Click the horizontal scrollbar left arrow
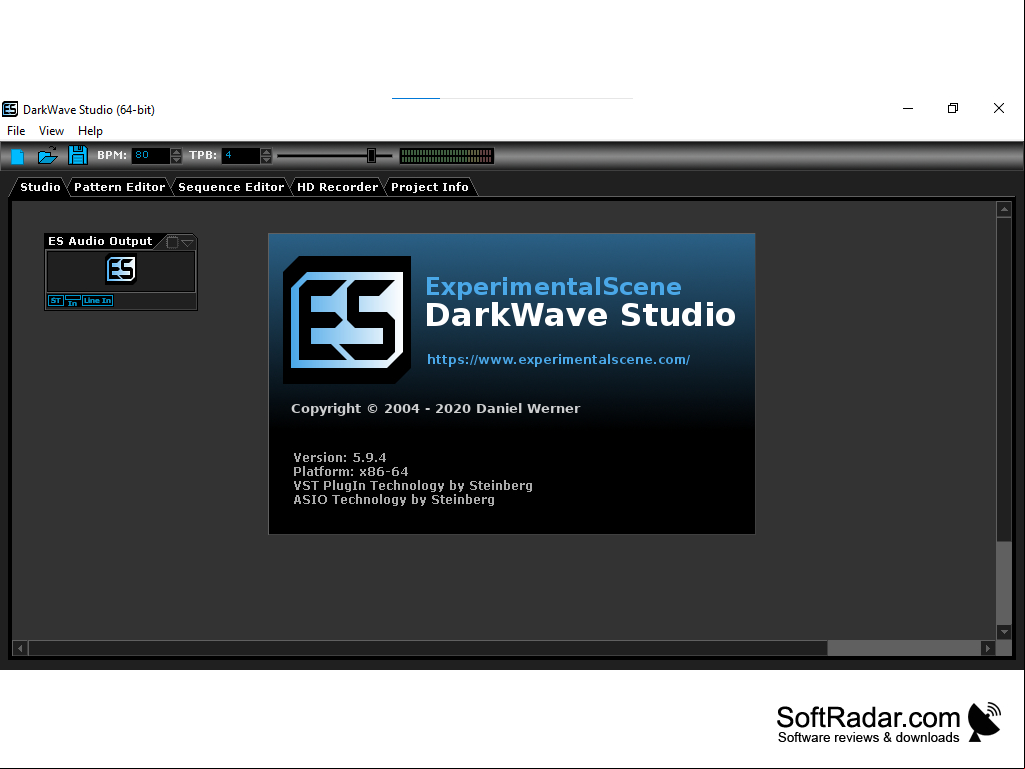 pyautogui.click(x=20, y=648)
